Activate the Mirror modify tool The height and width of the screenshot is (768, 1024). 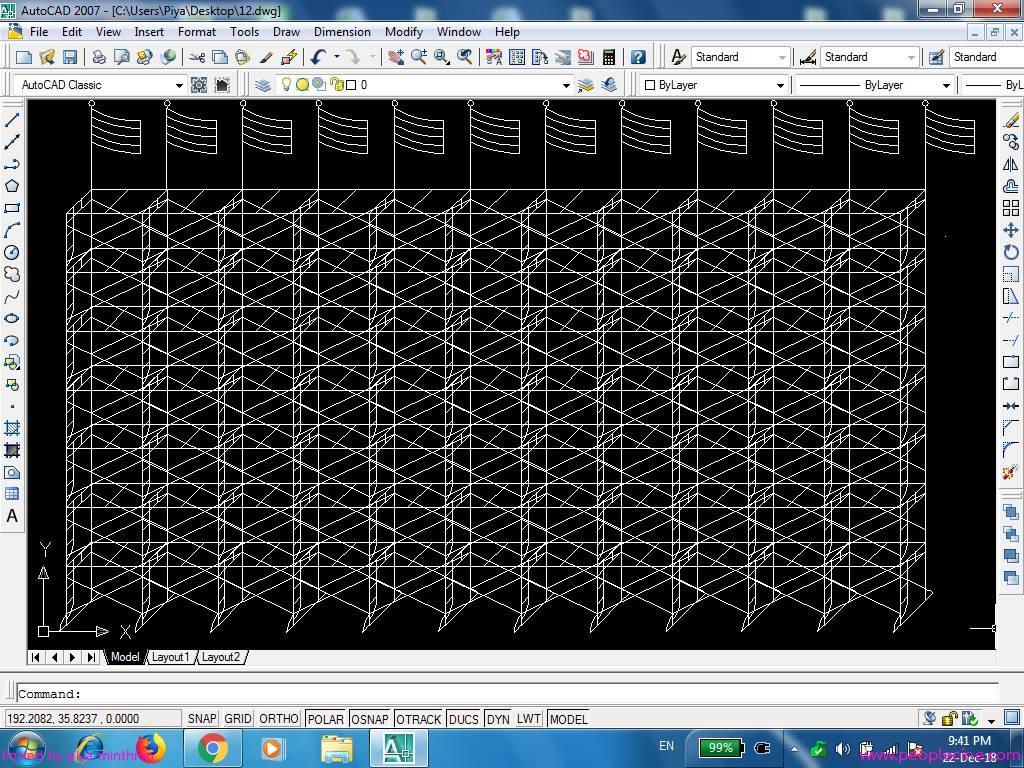(1011, 164)
